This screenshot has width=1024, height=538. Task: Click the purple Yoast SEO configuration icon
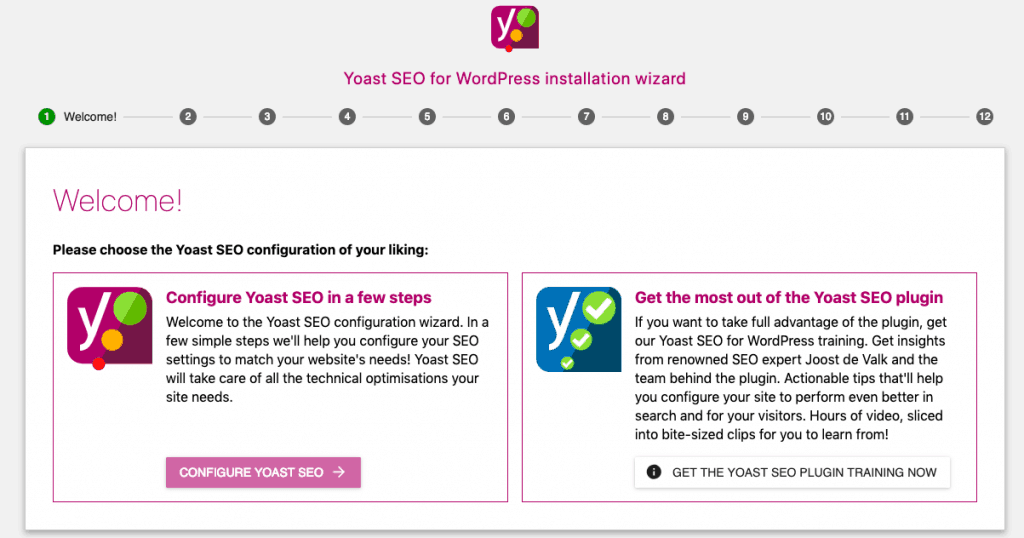tap(110, 328)
